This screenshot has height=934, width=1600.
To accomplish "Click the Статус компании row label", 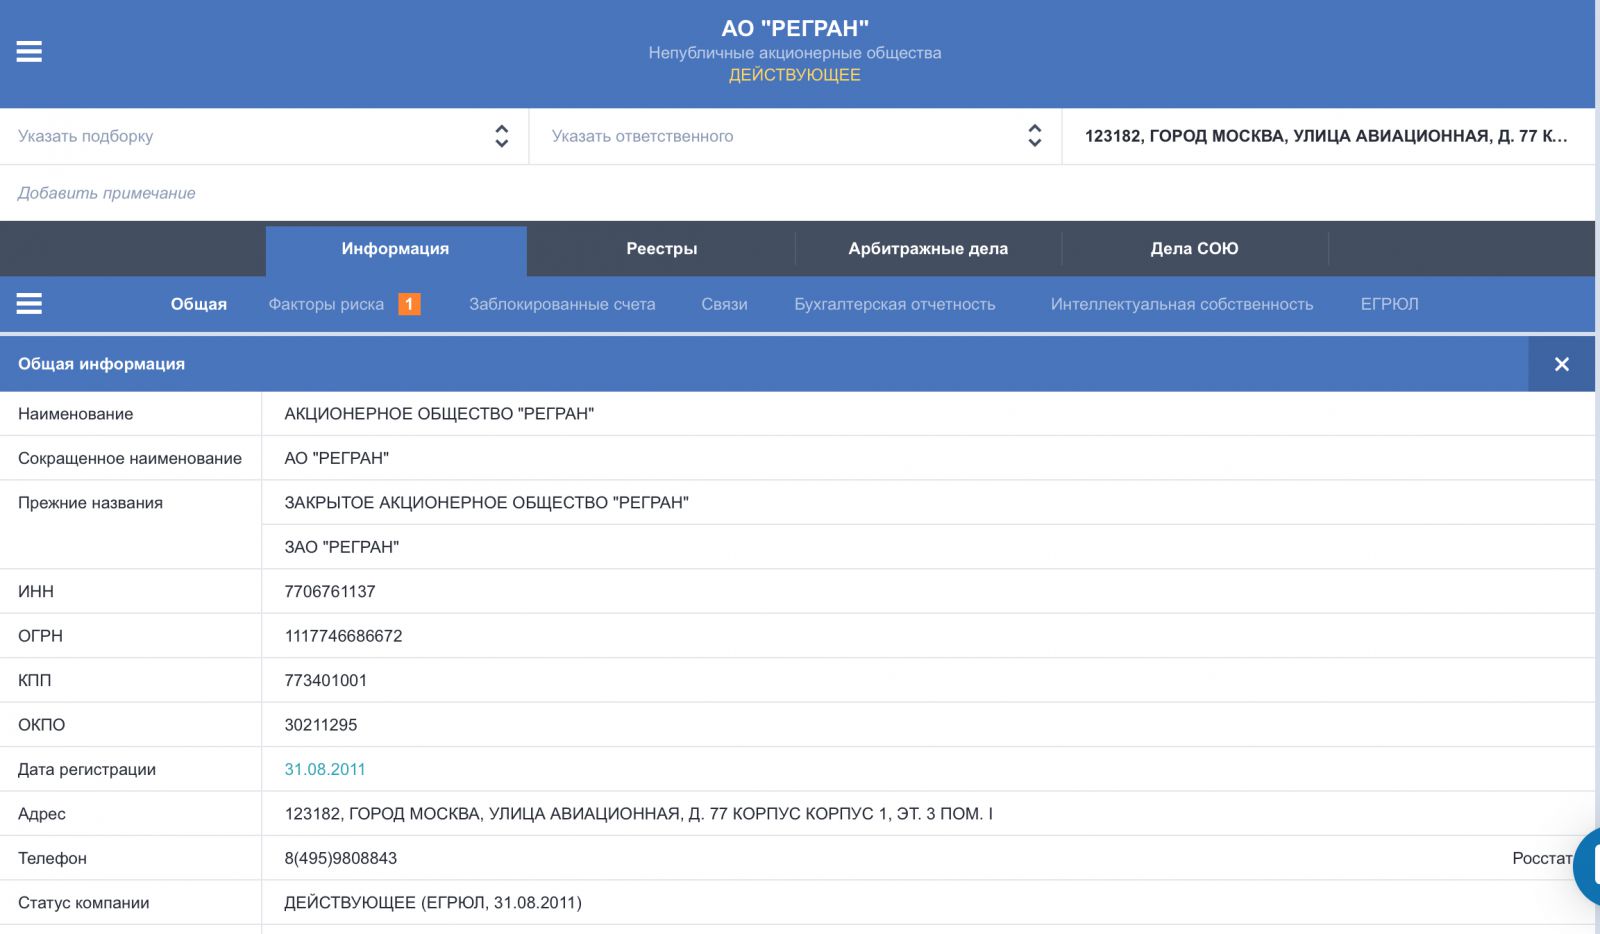I will point(84,903).
